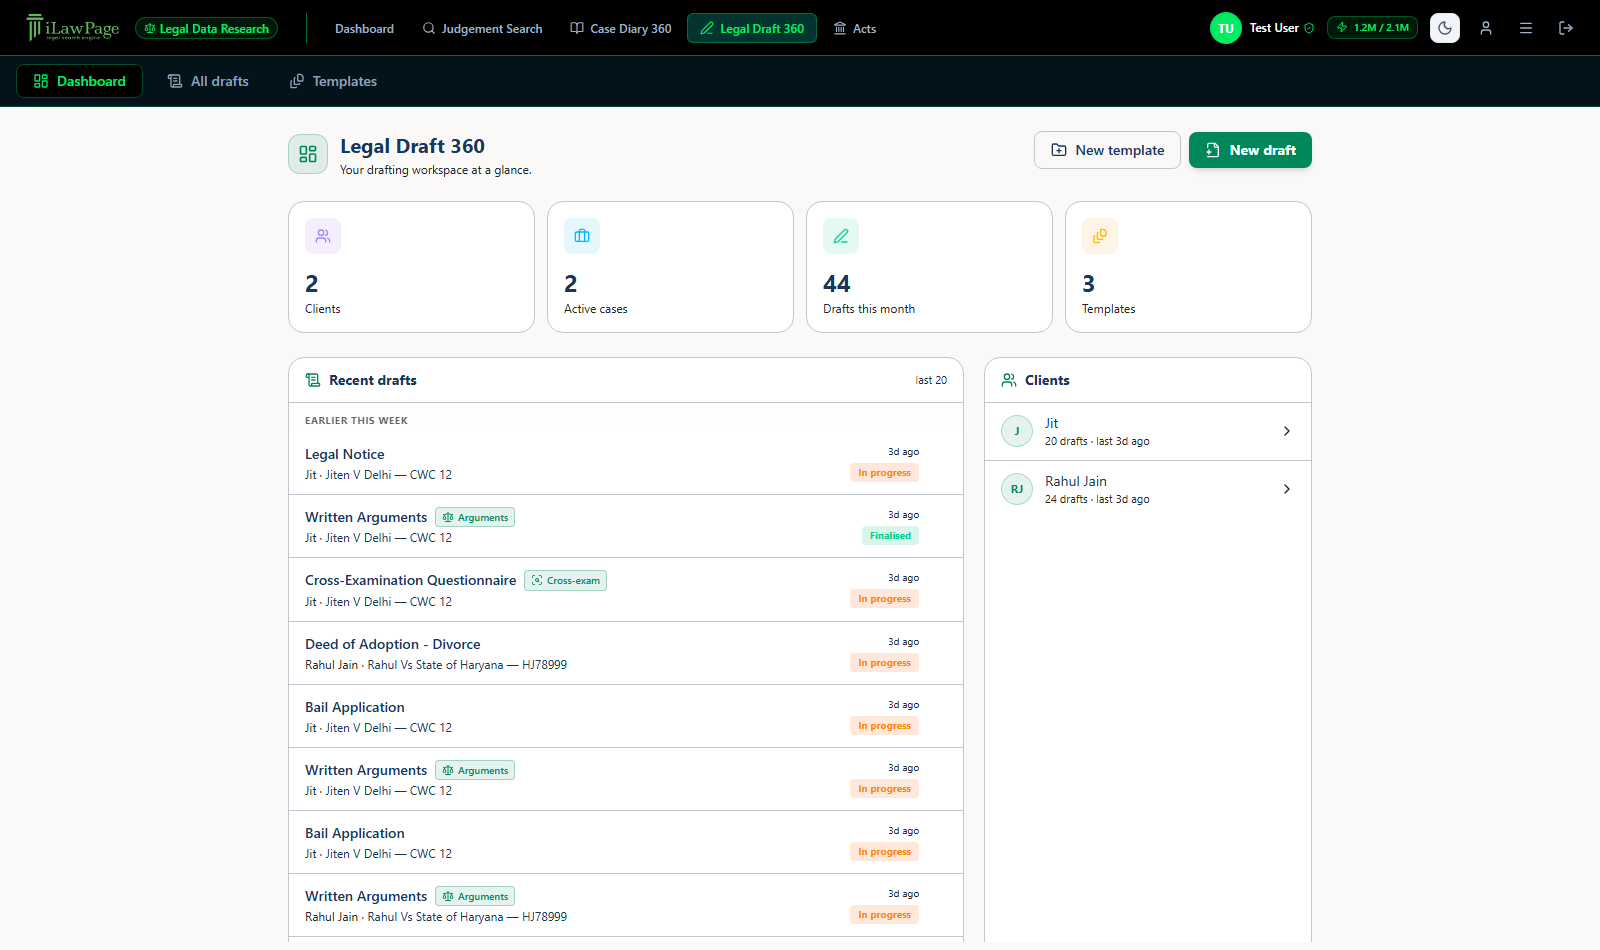Click 'last 20' label in Recent drafts
This screenshot has width=1600, height=950.
tap(931, 380)
